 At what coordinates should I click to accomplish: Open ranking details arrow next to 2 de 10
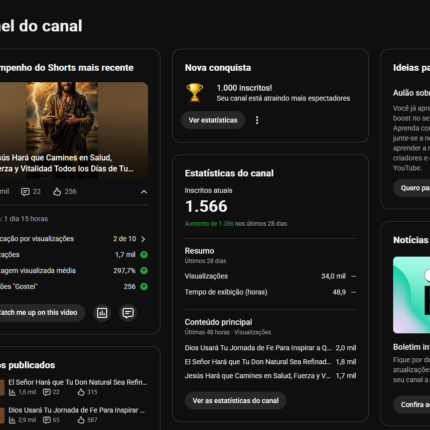click(143, 239)
